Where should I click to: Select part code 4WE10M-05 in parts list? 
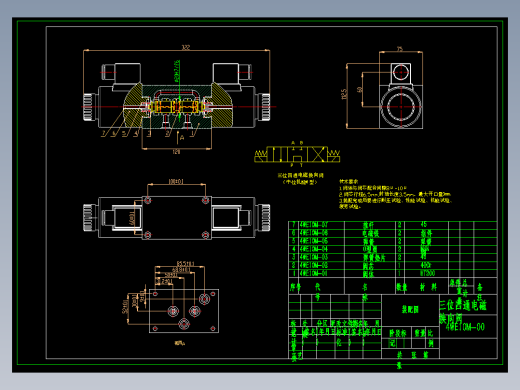pos(314,241)
